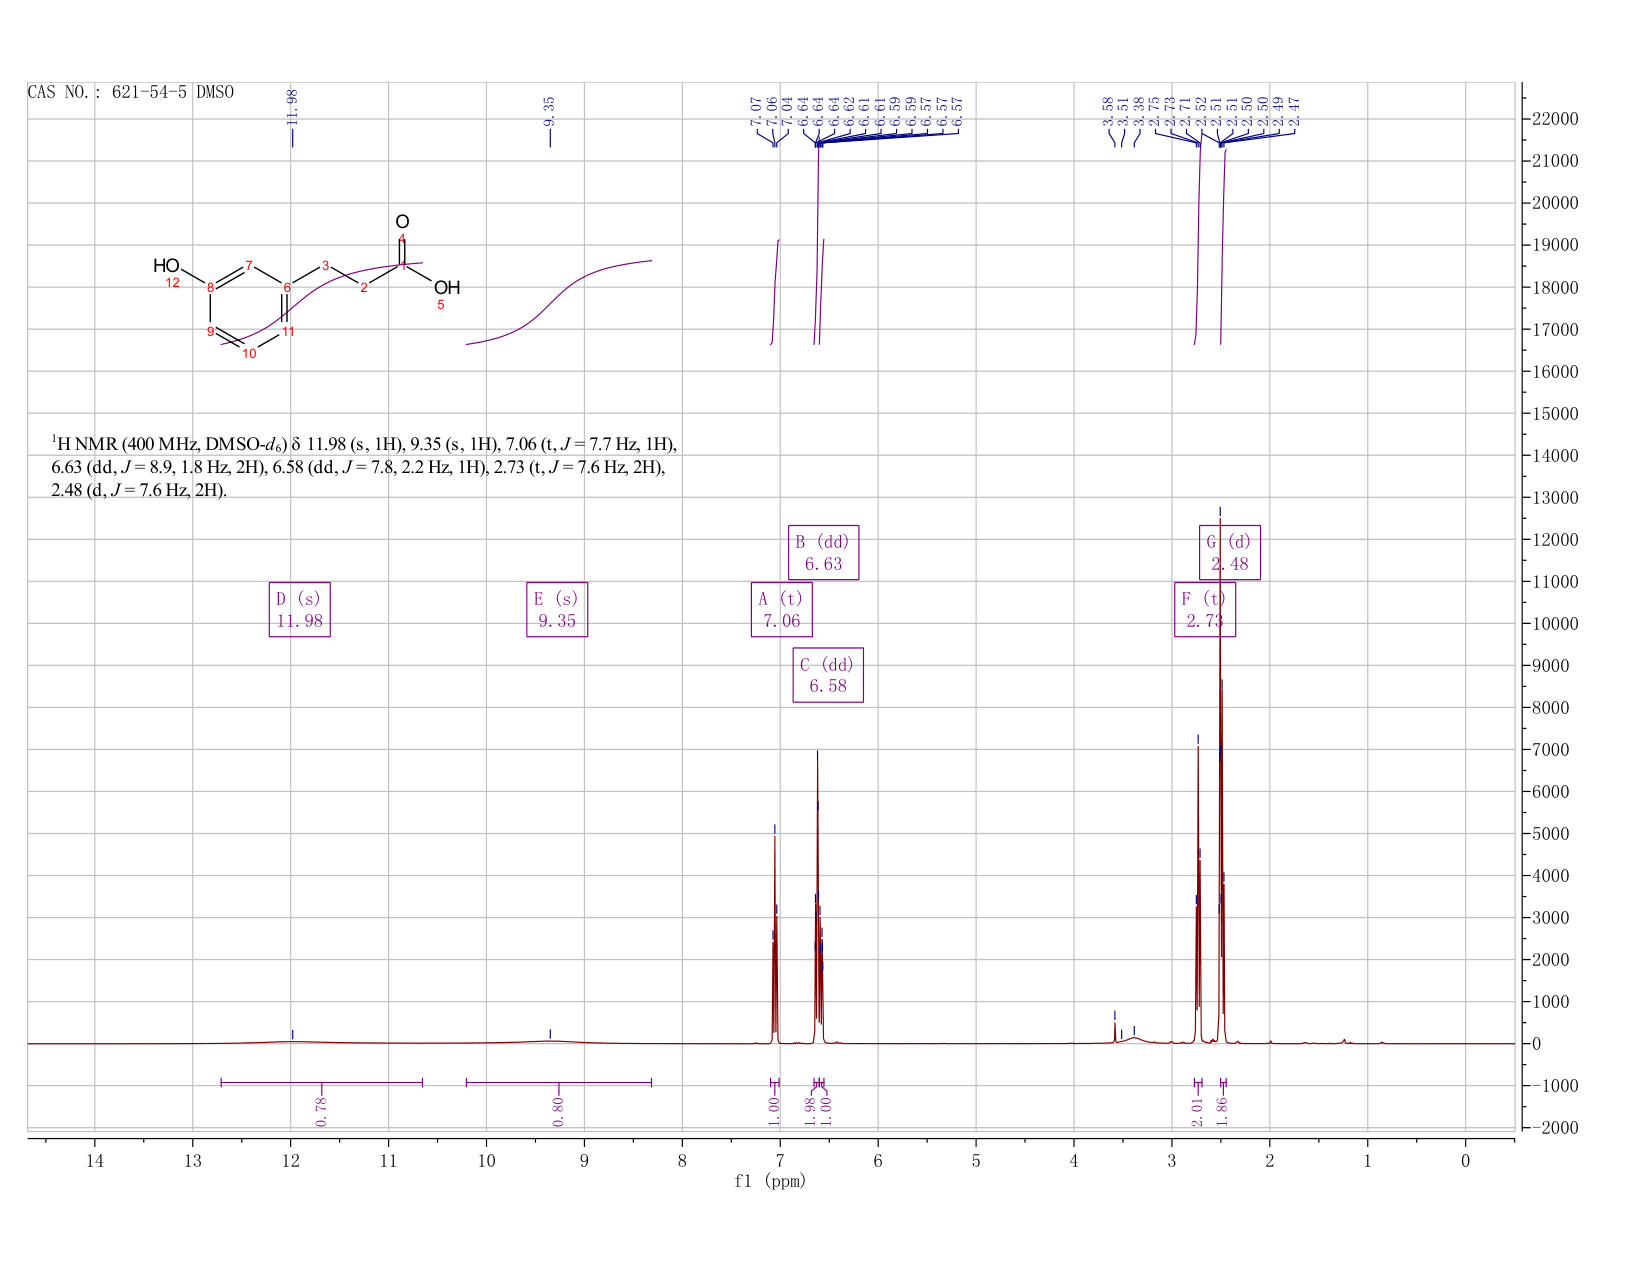The height and width of the screenshot is (1275, 1650).
Task: Click multiplet label G (d) 2.48
Action: point(1230,552)
